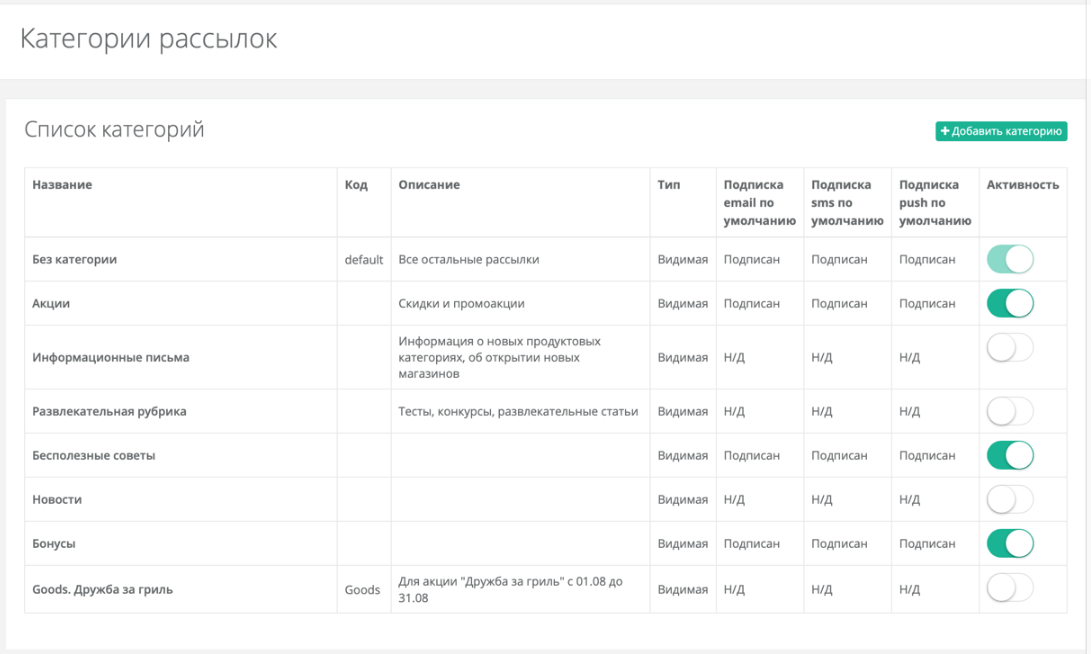This screenshot has height=654, width=1091.
Task: Click the Код column header
Action: (x=356, y=185)
